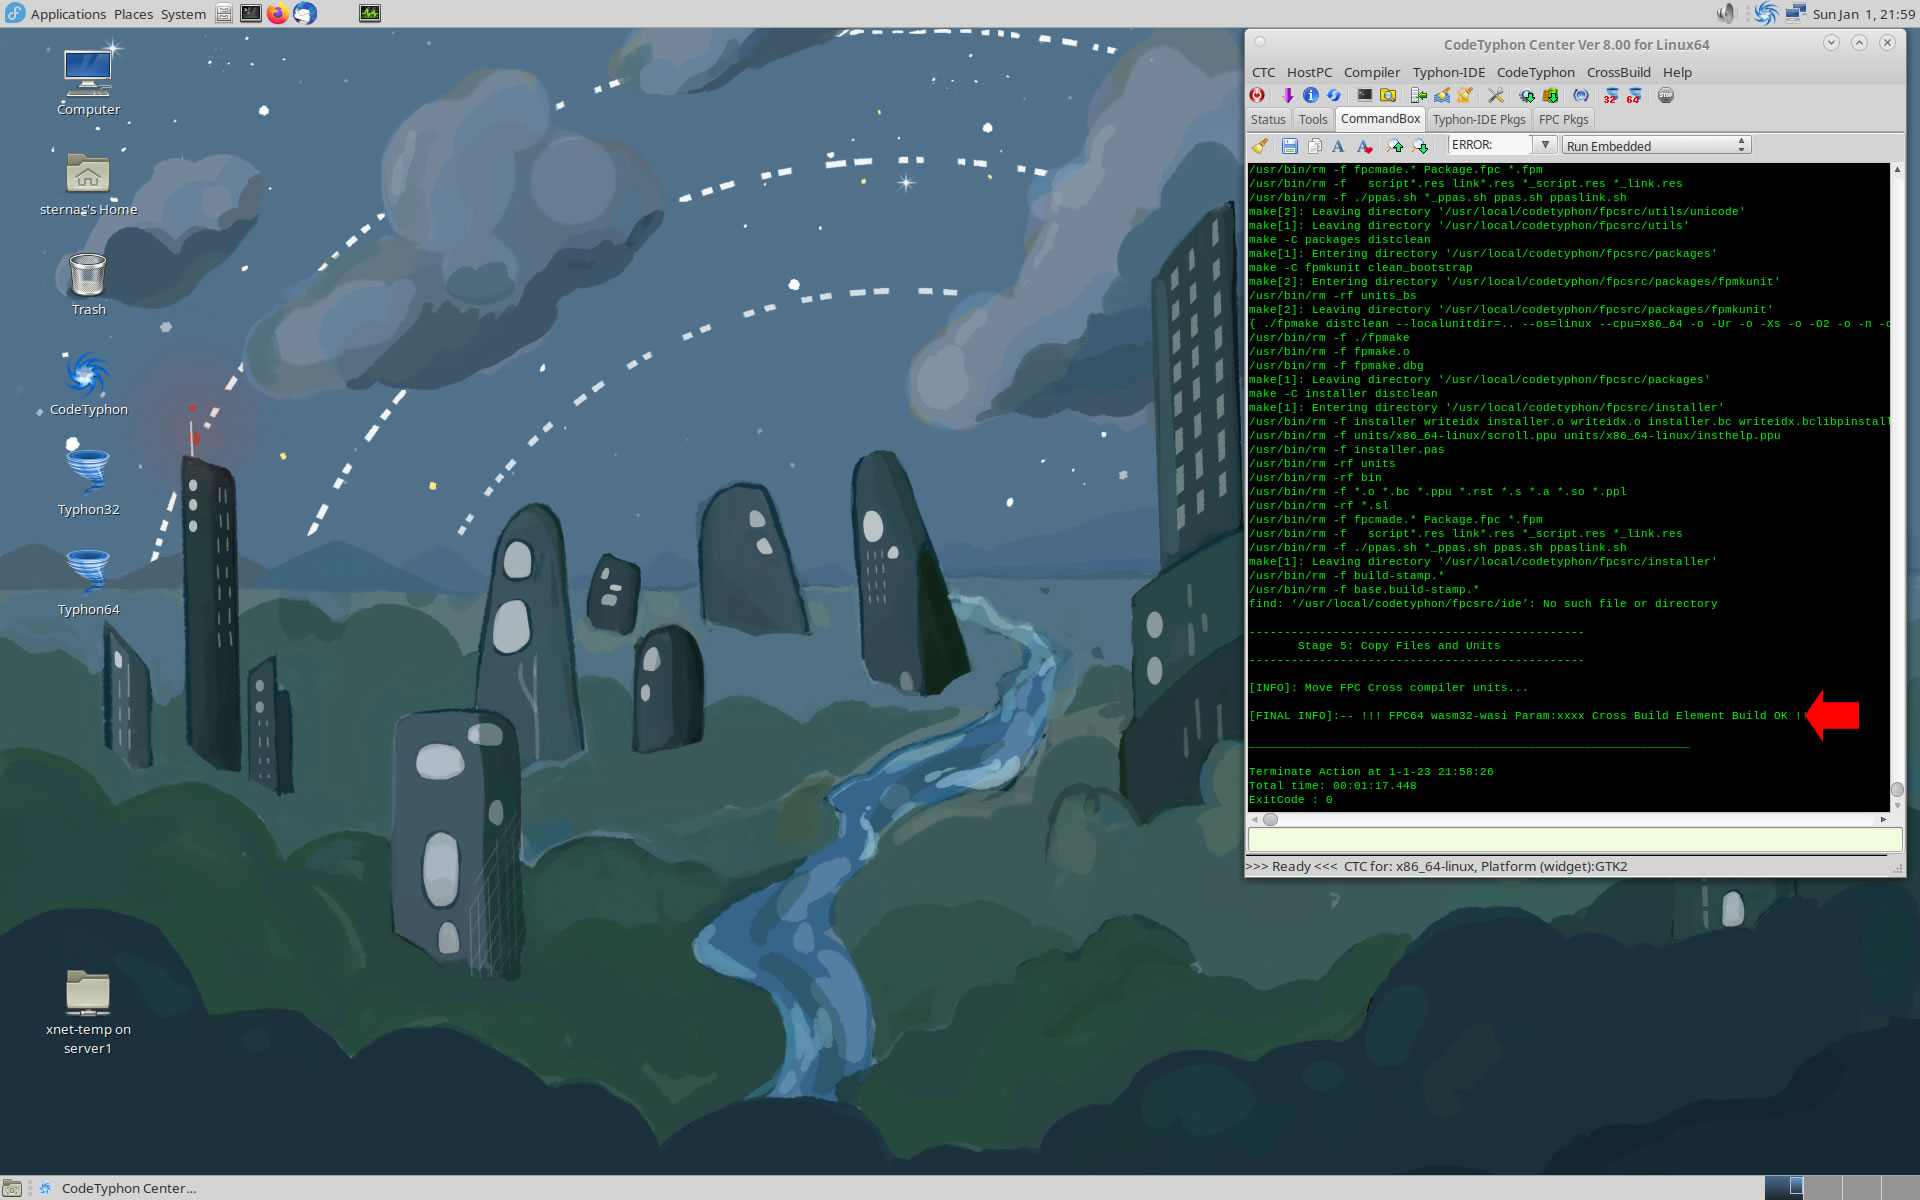Click the green packages download icon
Viewport: 1920px width, 1200px height.
coord(1550,95)
